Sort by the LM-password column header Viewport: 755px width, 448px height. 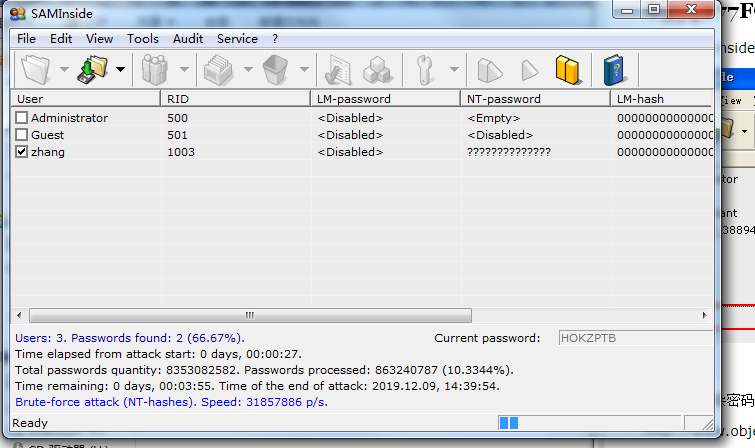pyautogui.click(x=385, y=99)
